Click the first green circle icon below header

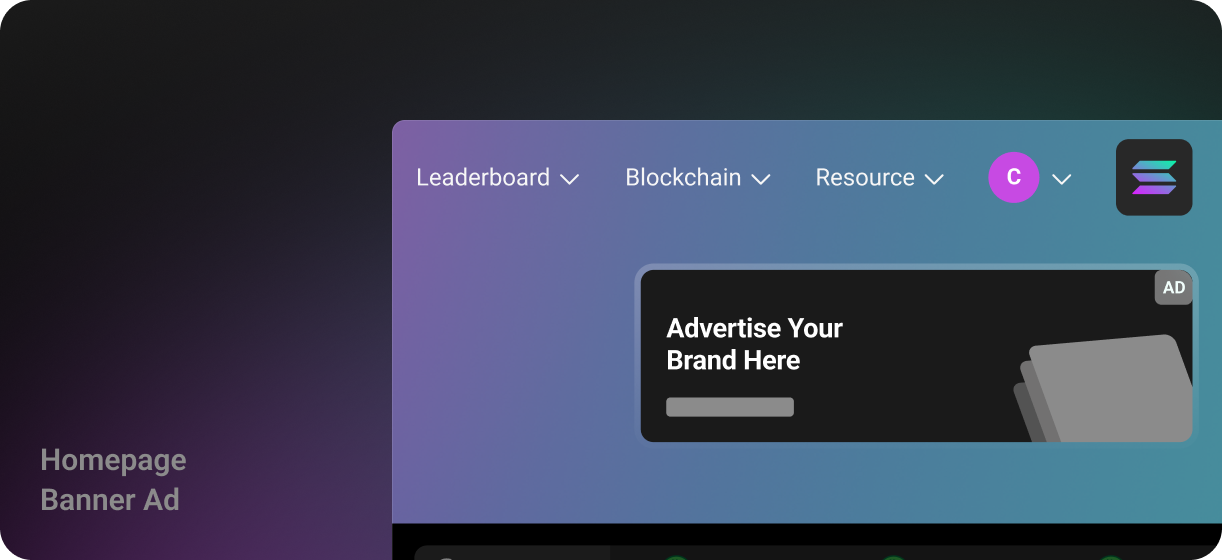676,556
